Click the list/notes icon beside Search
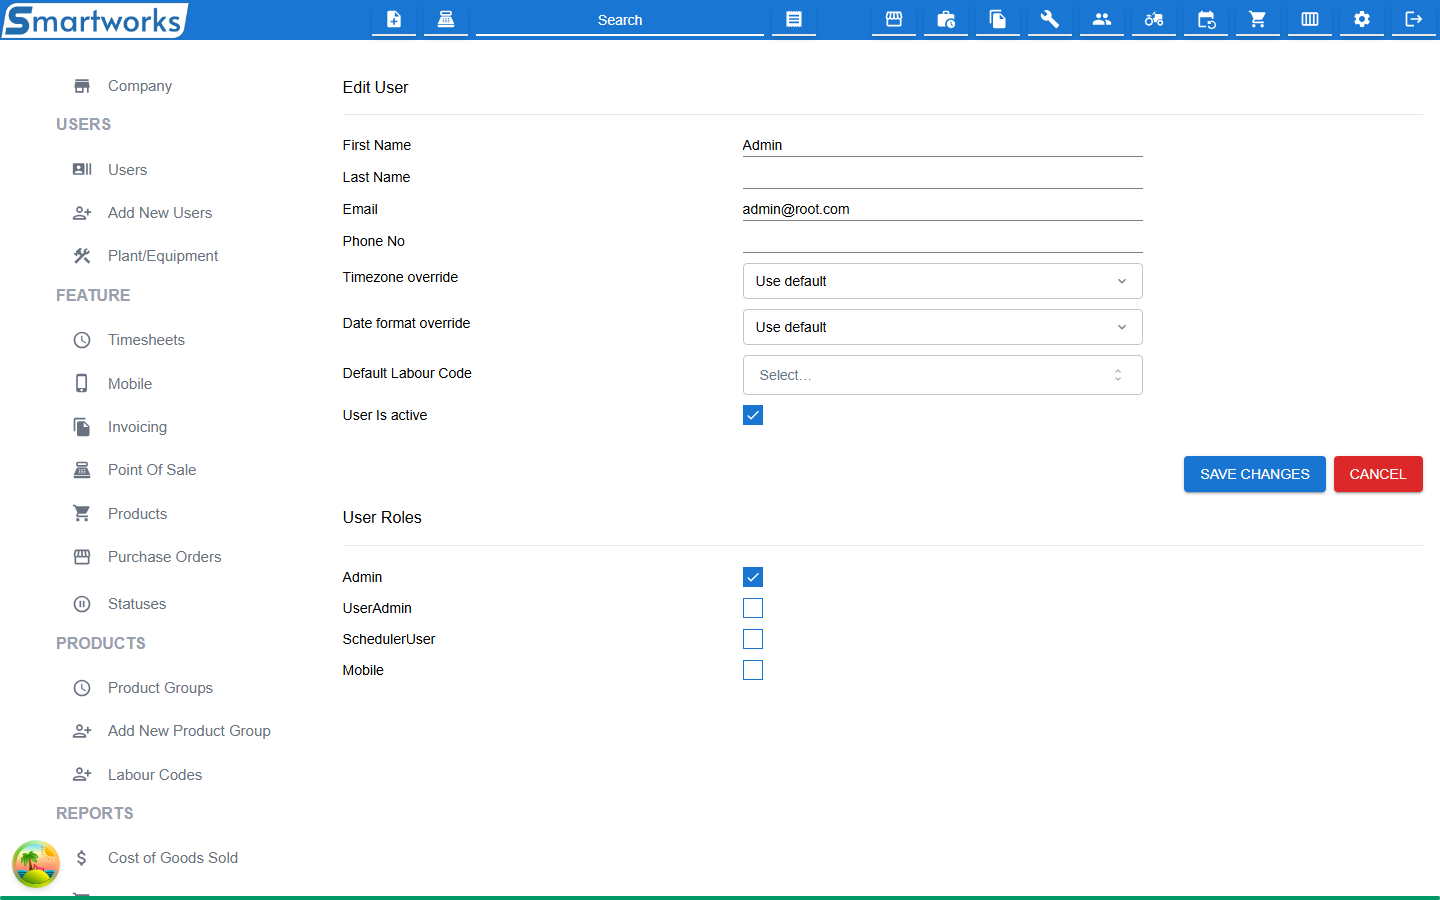Viewport: 1440px width, 900px height. 794,19
